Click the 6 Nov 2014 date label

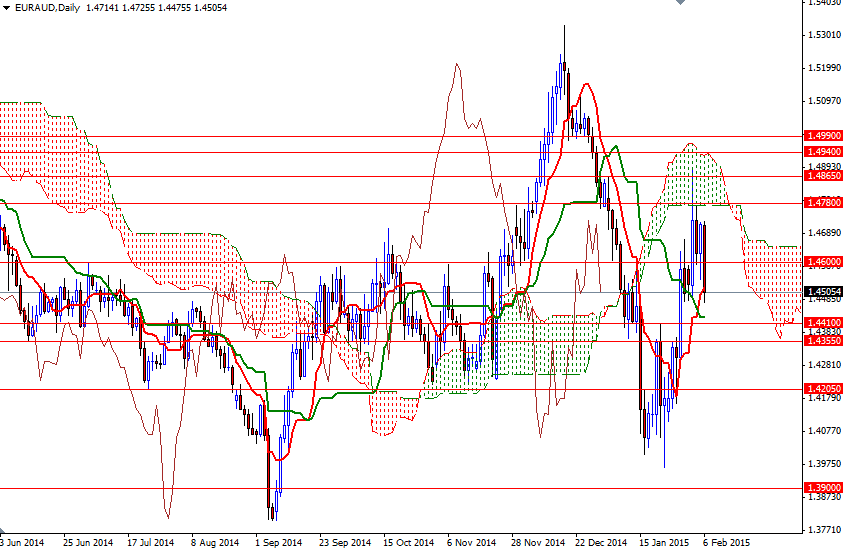point(471,542)
